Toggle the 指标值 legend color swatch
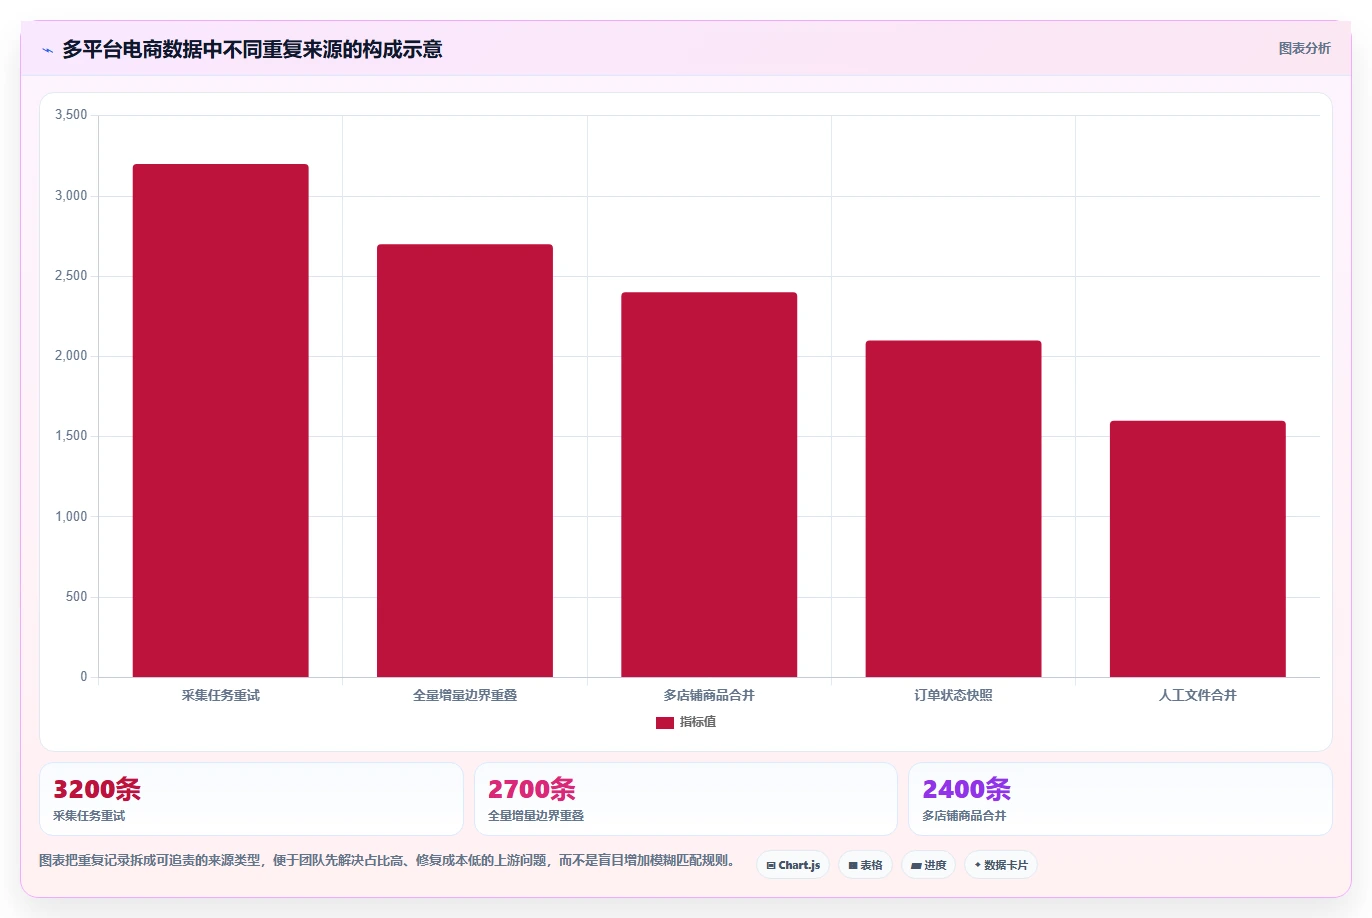 pos(664,722)
